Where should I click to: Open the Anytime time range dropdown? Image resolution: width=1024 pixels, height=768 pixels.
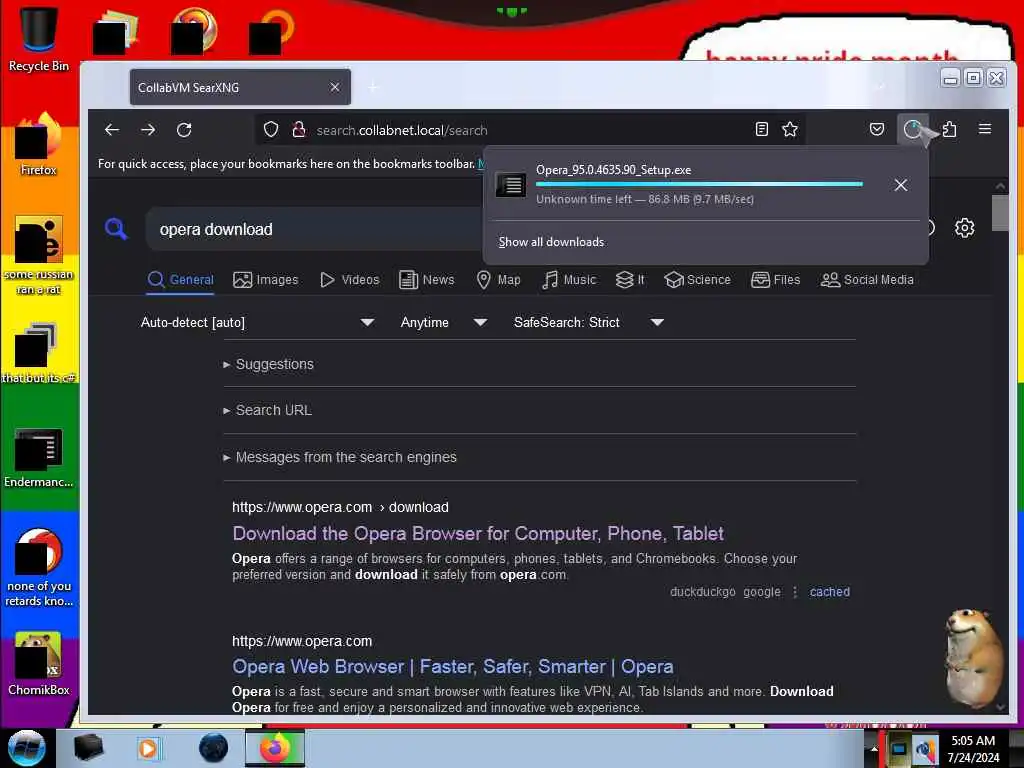coord(443,323)
